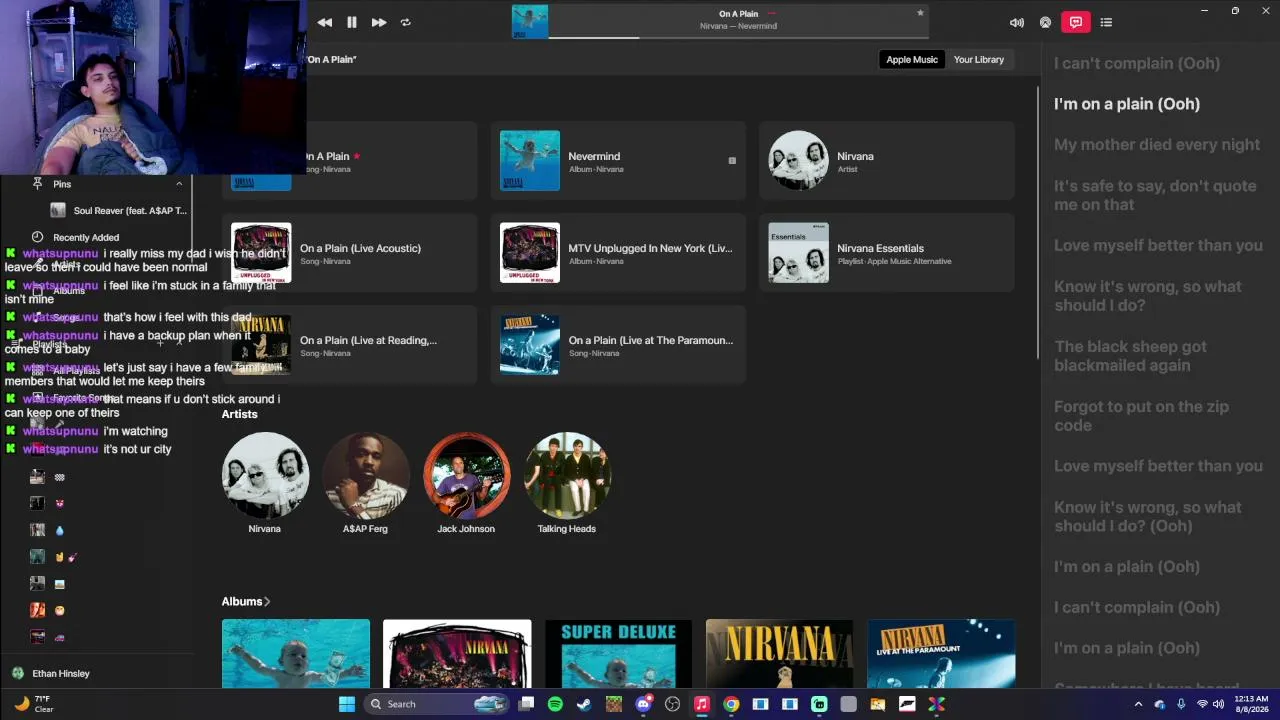Favorite the playing song with the star
The height and width of the screenshot is (720, 1280).
coord(920,13)
